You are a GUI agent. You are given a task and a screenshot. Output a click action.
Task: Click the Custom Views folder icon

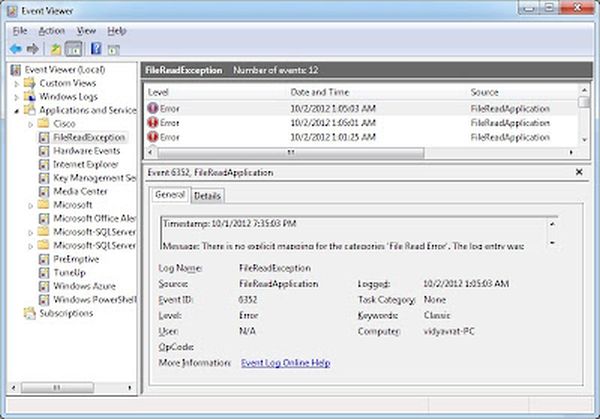(29, 83)
